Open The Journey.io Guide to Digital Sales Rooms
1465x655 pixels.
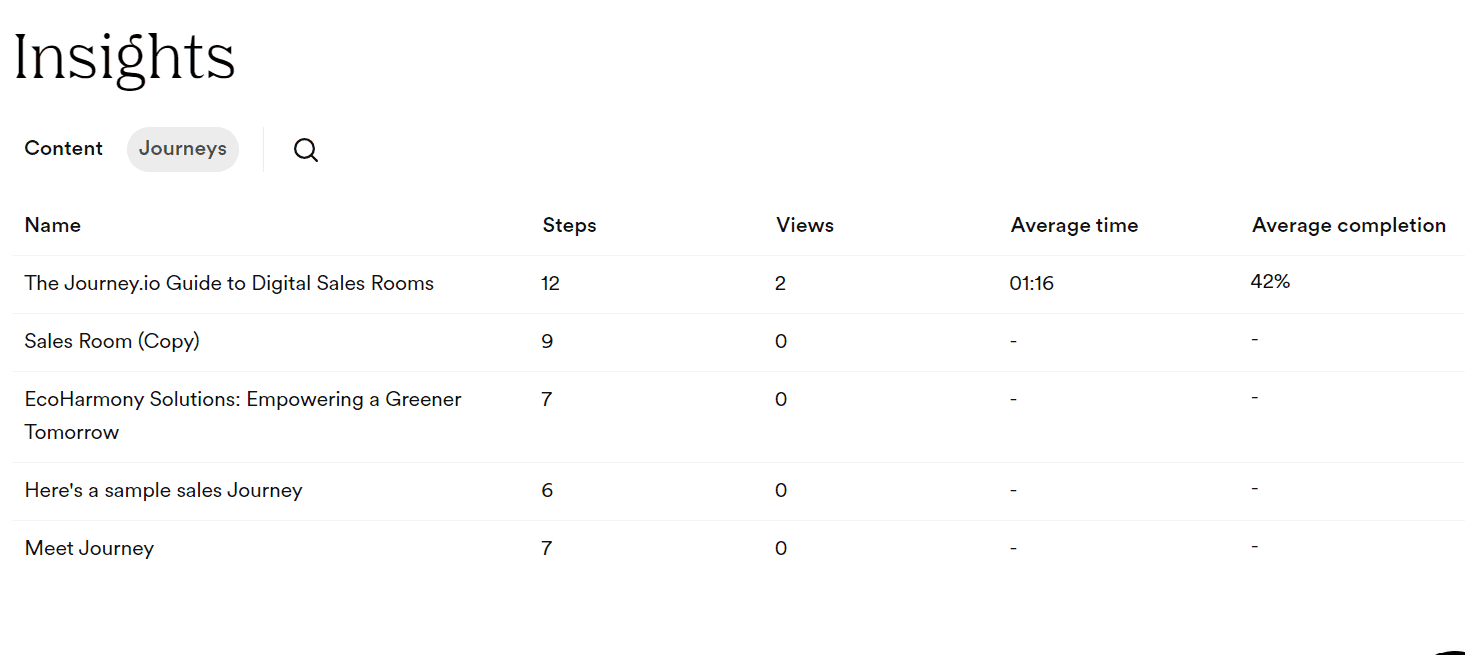click(x=229, y=283)
